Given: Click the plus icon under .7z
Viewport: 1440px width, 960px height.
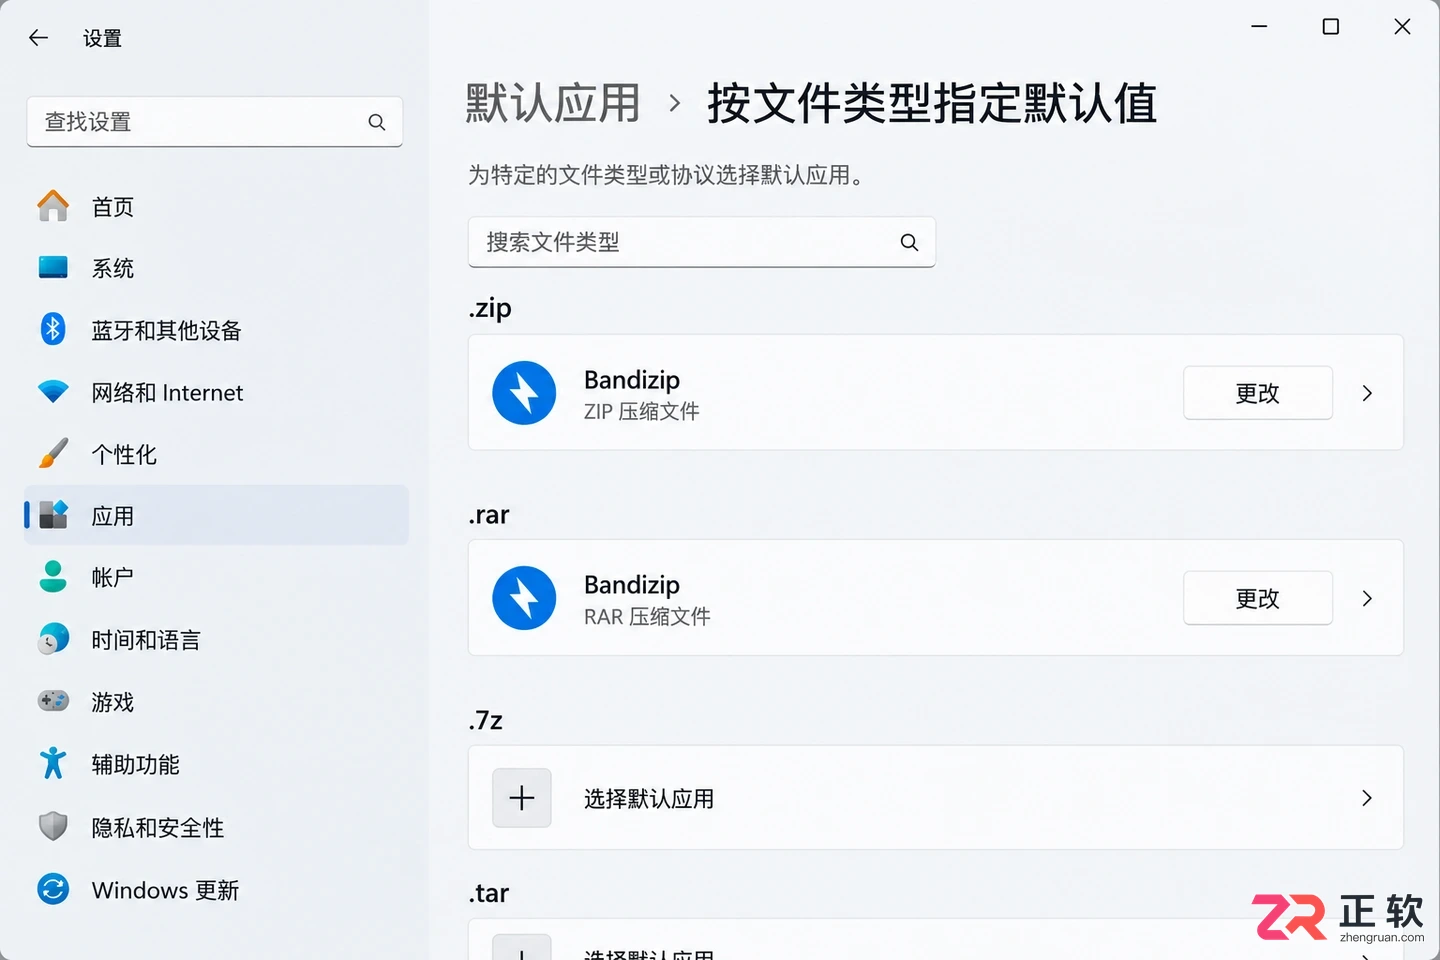Looking at the screenshot, I should tap(522, 798).
